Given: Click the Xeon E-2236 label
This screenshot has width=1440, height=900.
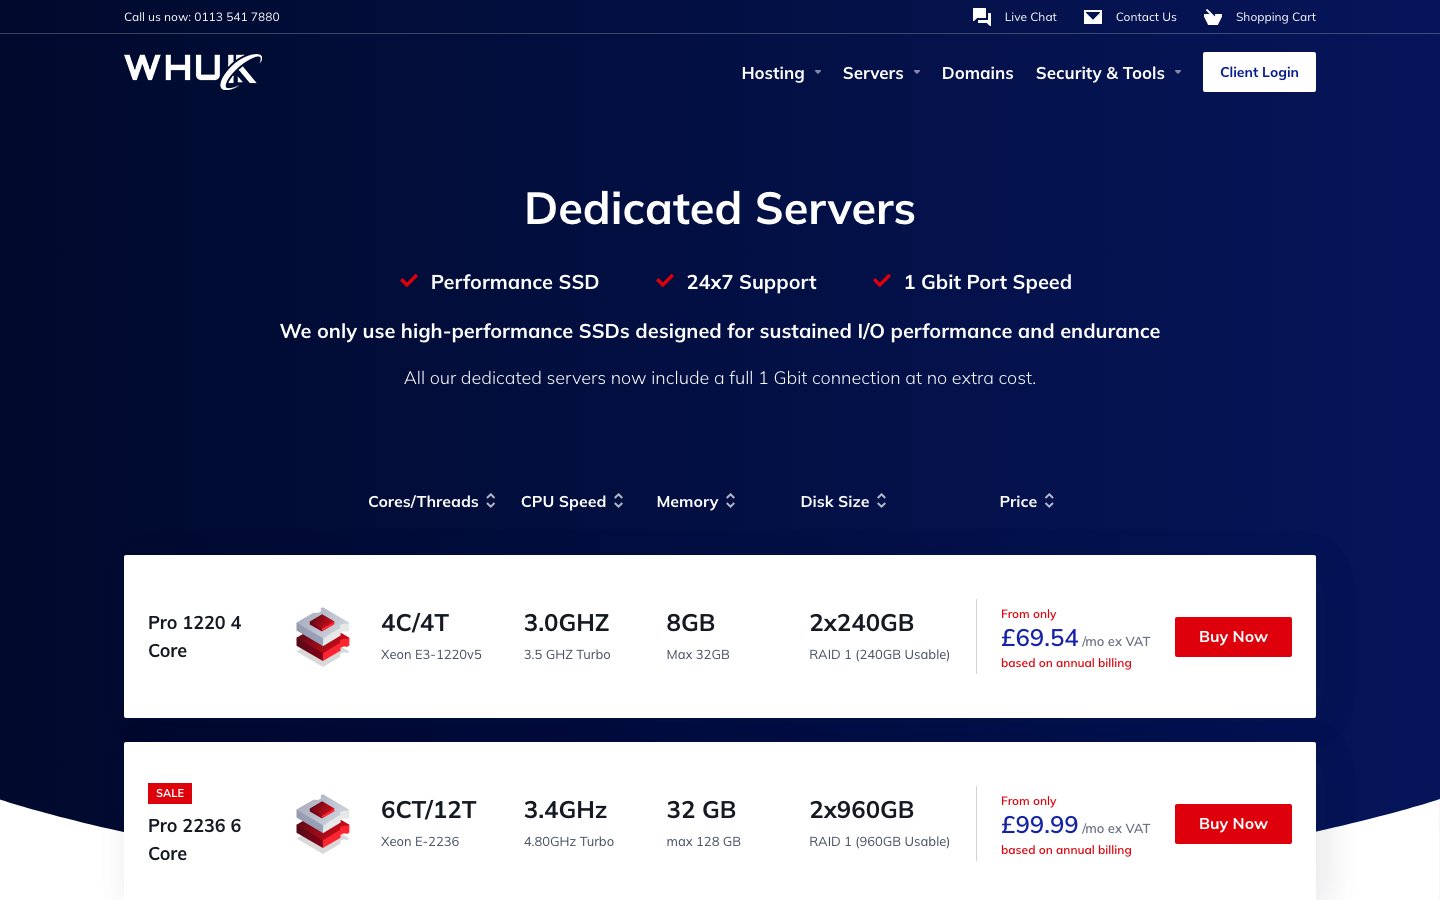Looking at the screenshot, I should click(x=420, y=842).
